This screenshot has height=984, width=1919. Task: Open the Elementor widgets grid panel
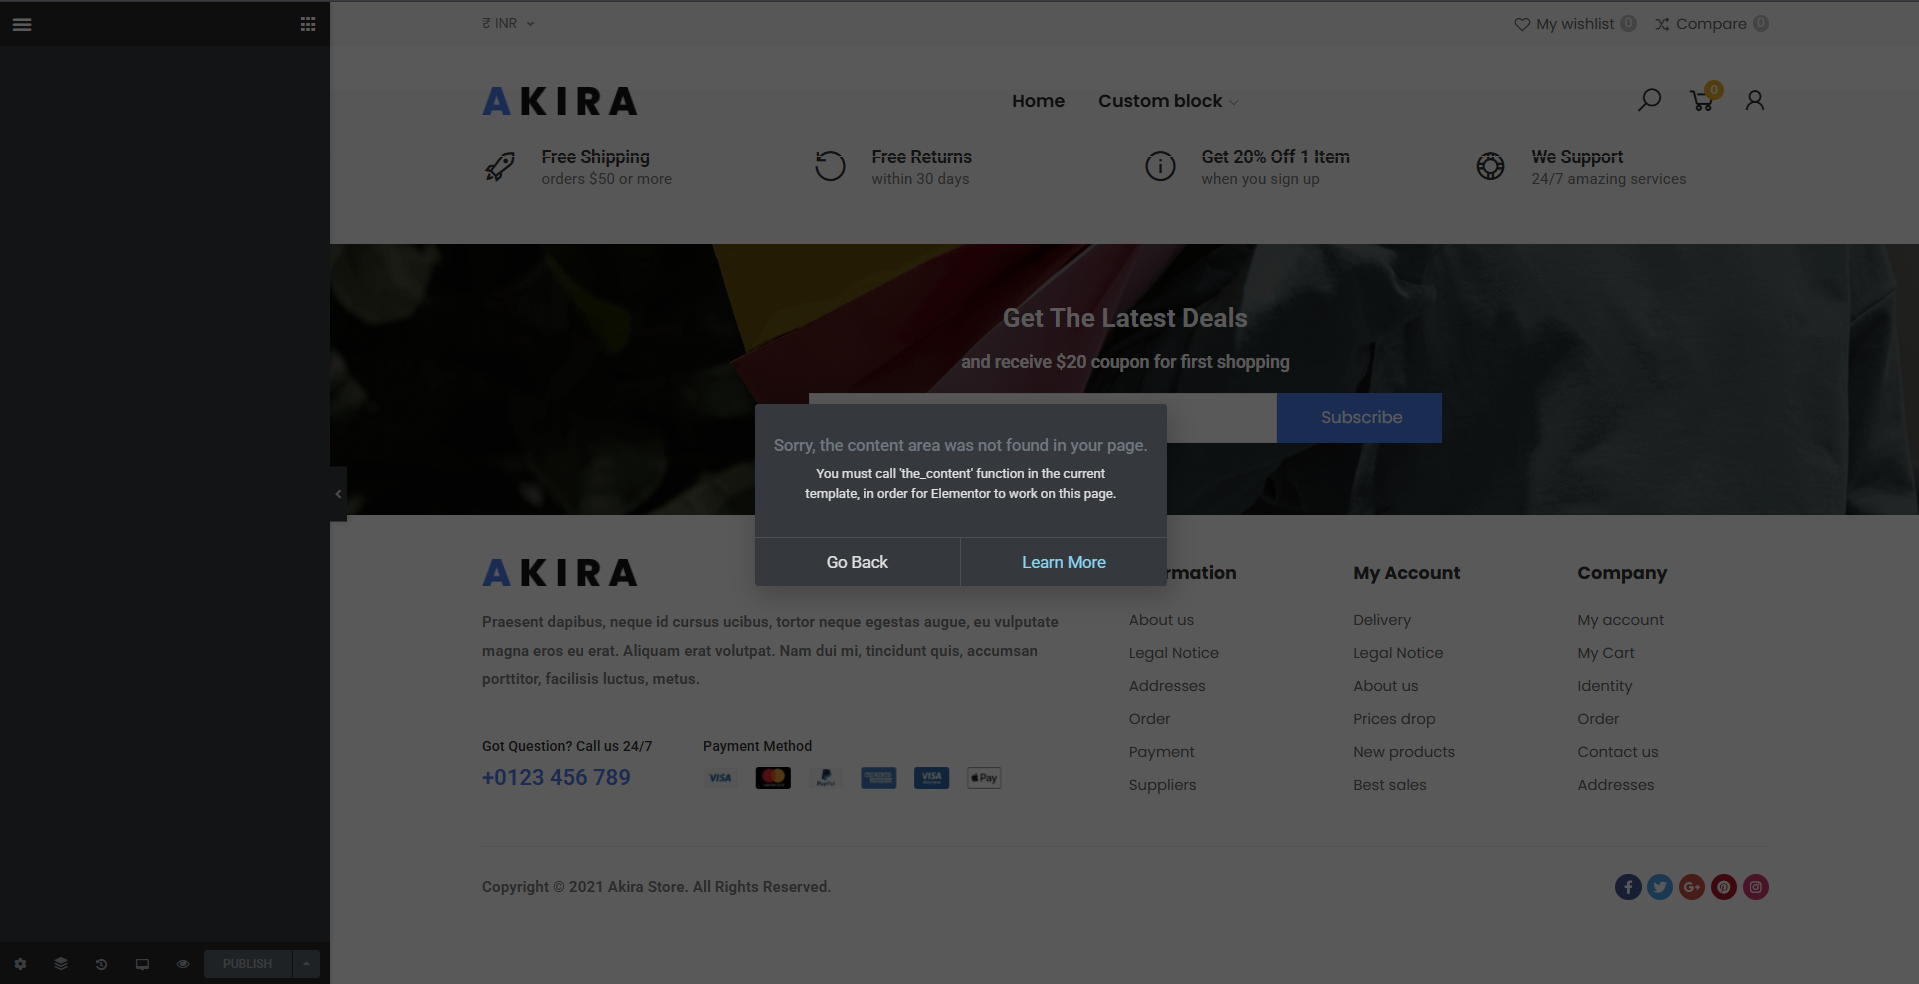coord(308,24)
